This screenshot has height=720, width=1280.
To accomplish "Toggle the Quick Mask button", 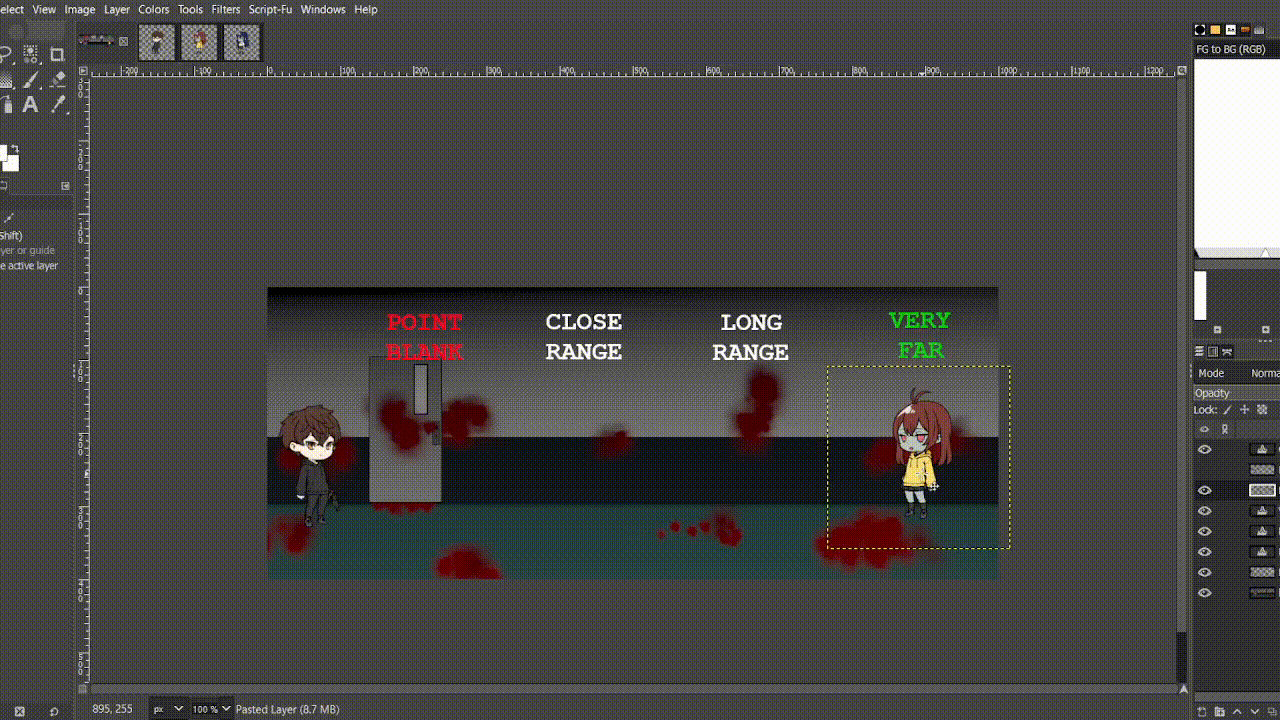I will tap(83, 689).
